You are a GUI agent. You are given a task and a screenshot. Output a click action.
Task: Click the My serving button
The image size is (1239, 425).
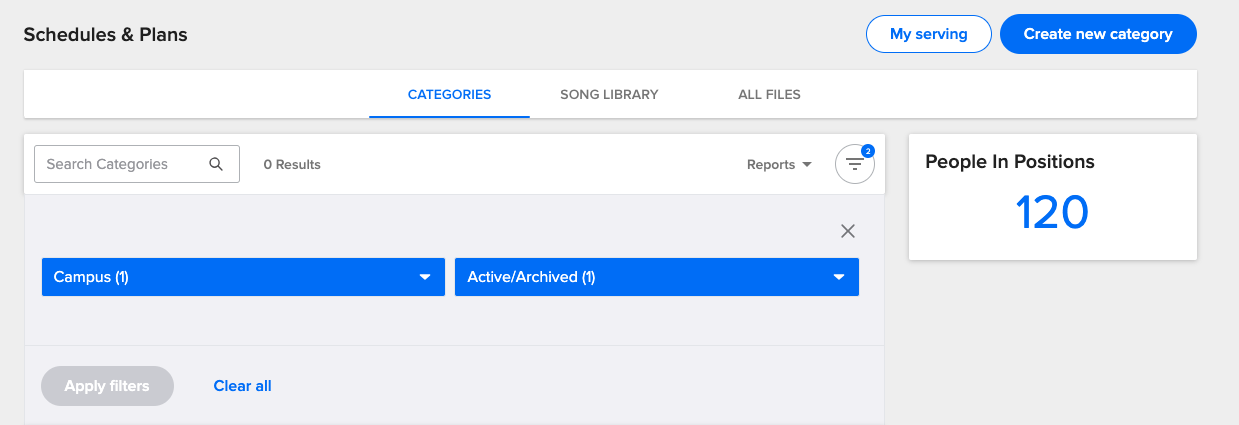point(928,34)
